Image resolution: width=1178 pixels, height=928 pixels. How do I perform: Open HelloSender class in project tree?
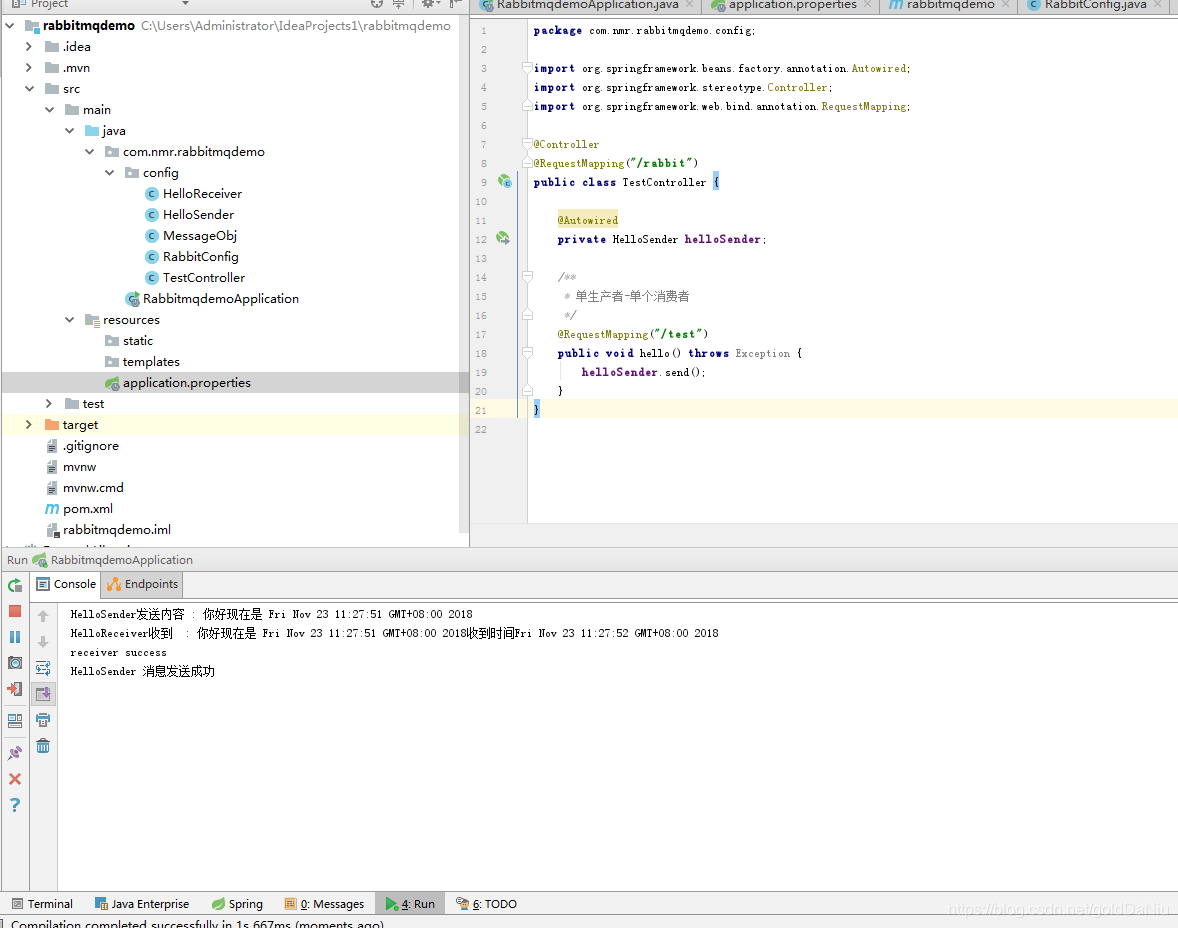(190, 215)
